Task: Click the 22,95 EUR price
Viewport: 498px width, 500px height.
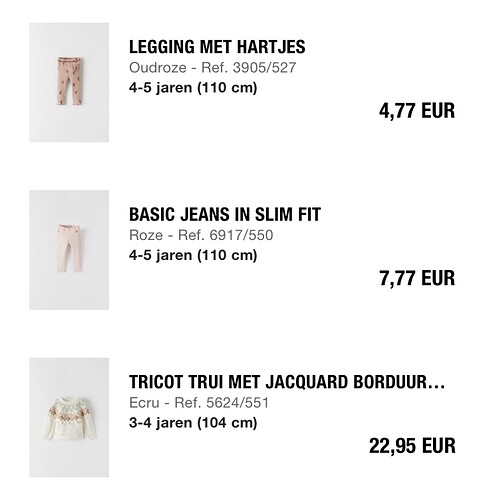Action: point(412,446)
